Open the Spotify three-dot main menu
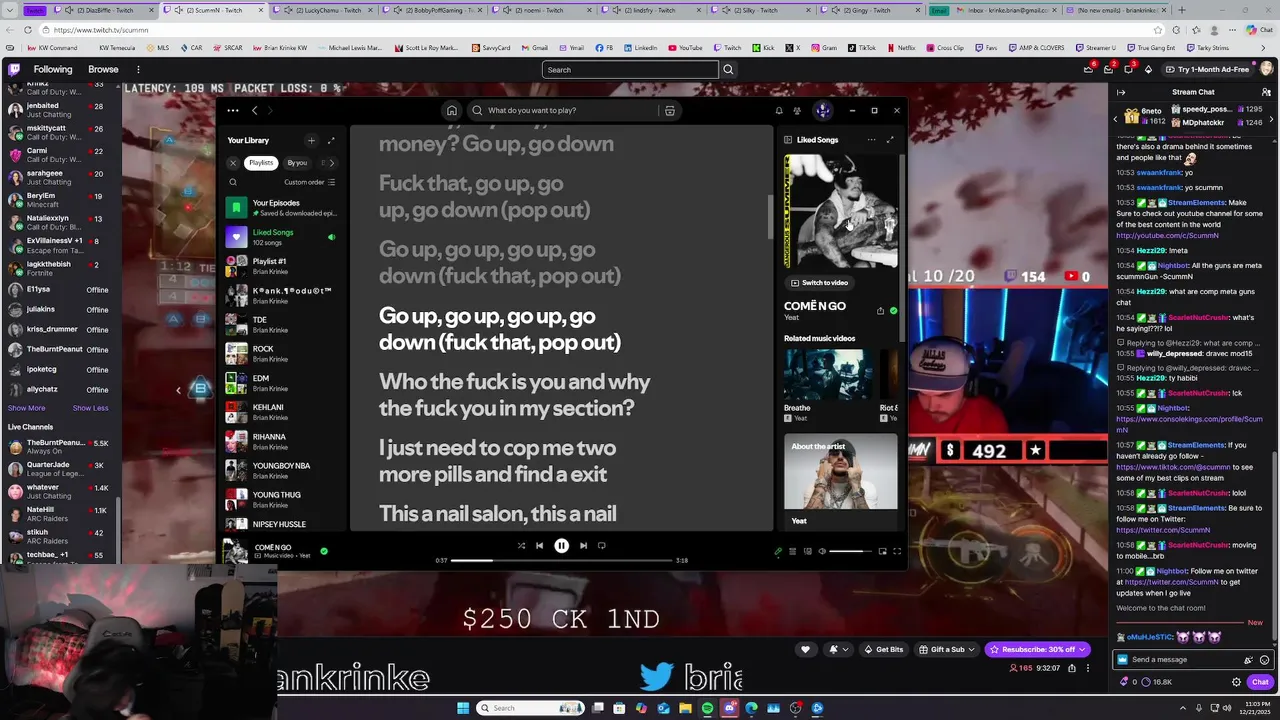Screen dimensions: 1280x720 [x=232, y=110]
